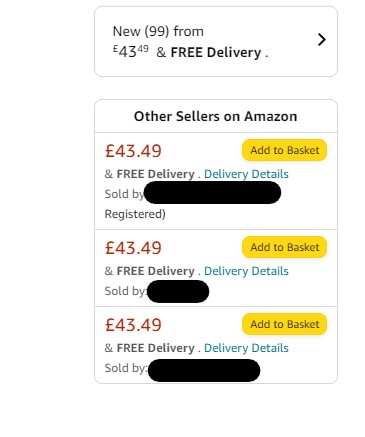The image size is (365, 437).
Task: Click the second seller's red £43.49 price
Action: click(133, 248)
